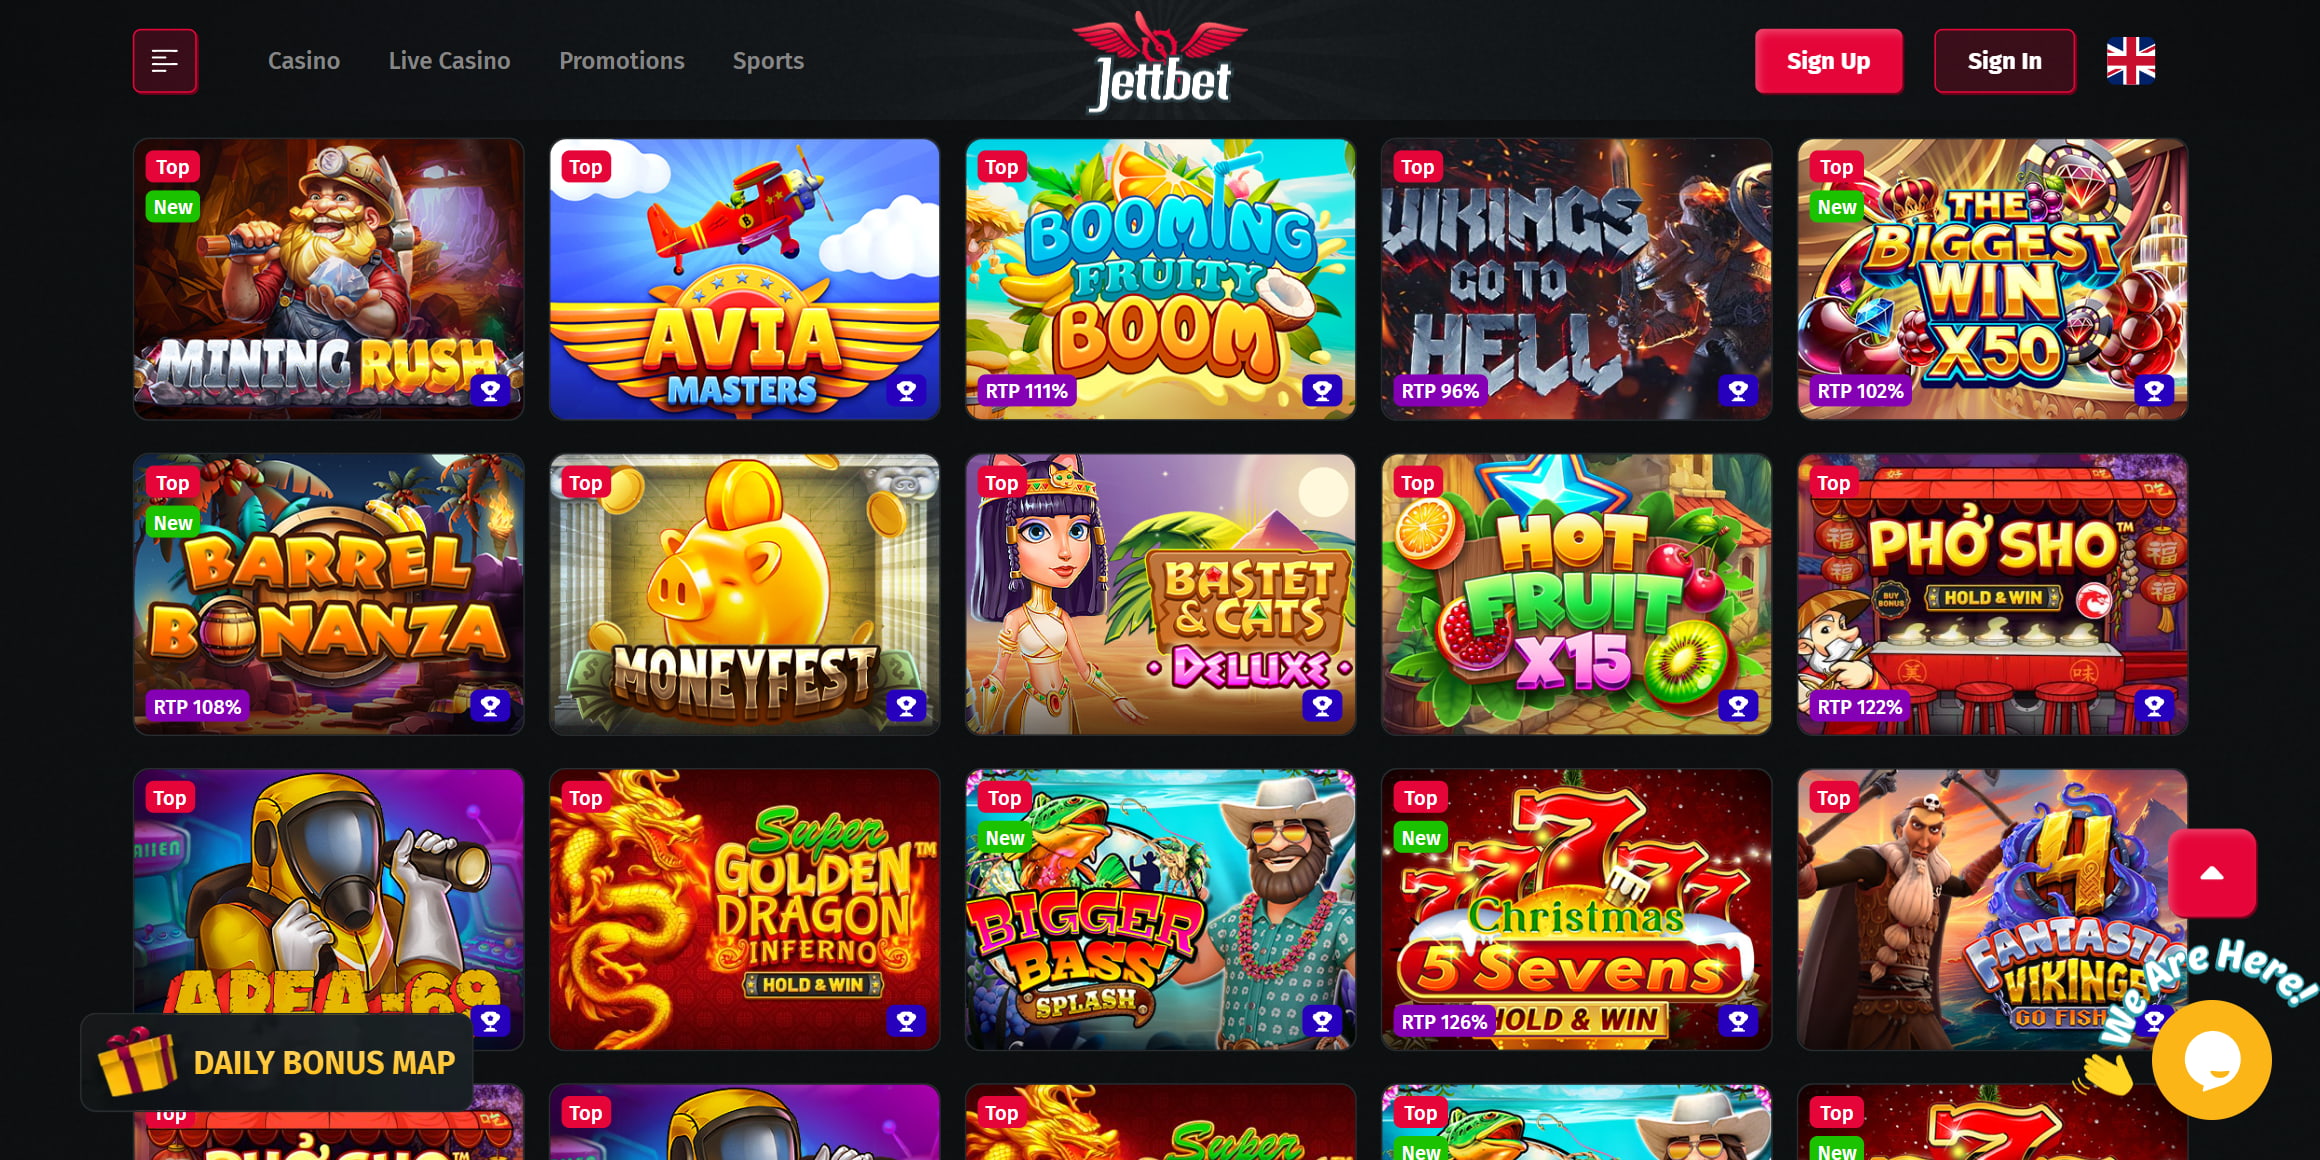Open Super Golden Dragon Inferno game

pos(744,909)
